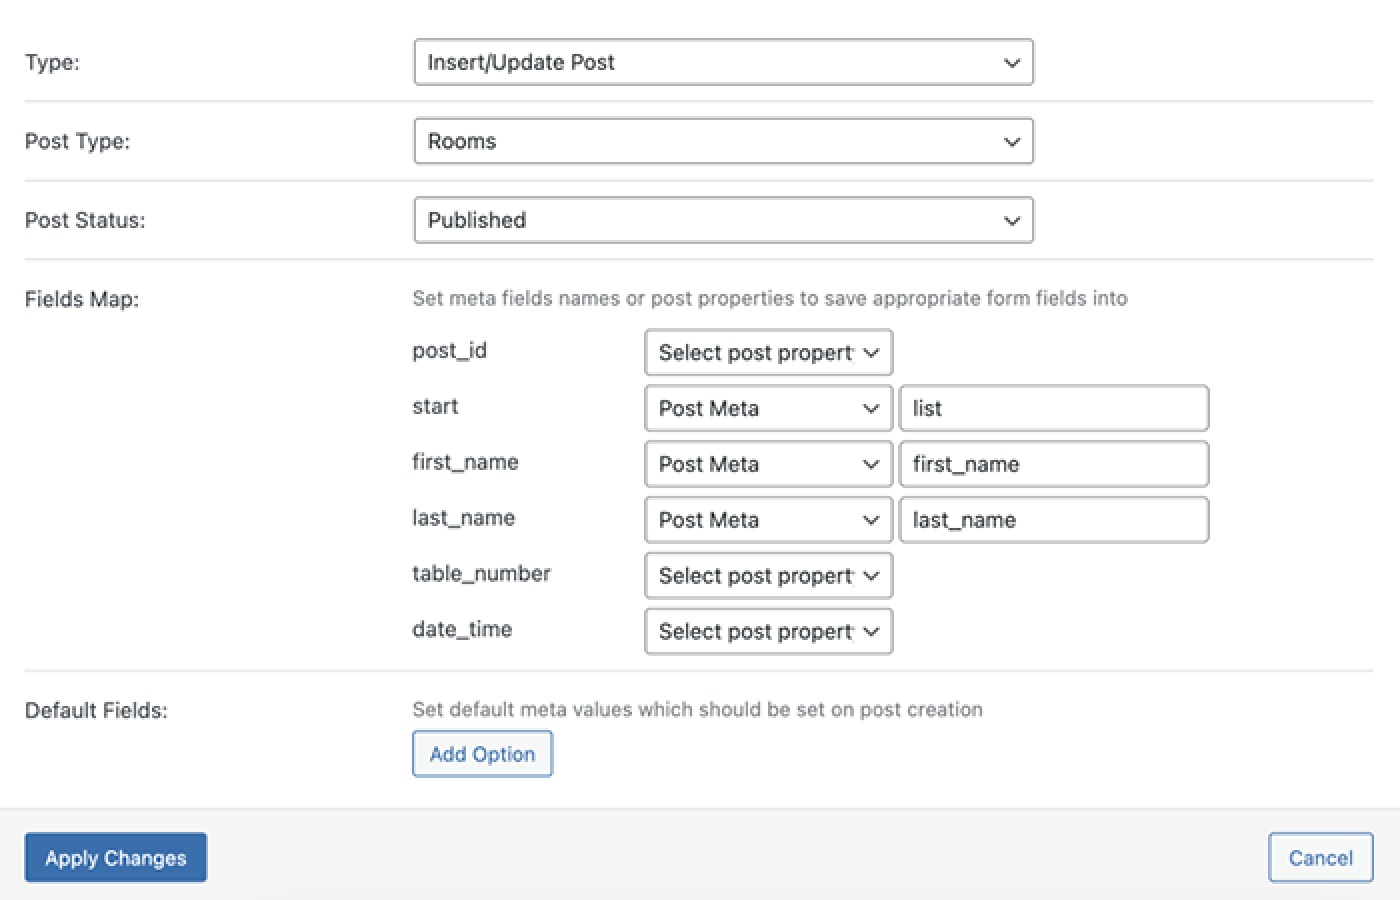Open first_name row's Post Meta dropdown
Viewport: 1400px width, 900px height.
(768, 464)
